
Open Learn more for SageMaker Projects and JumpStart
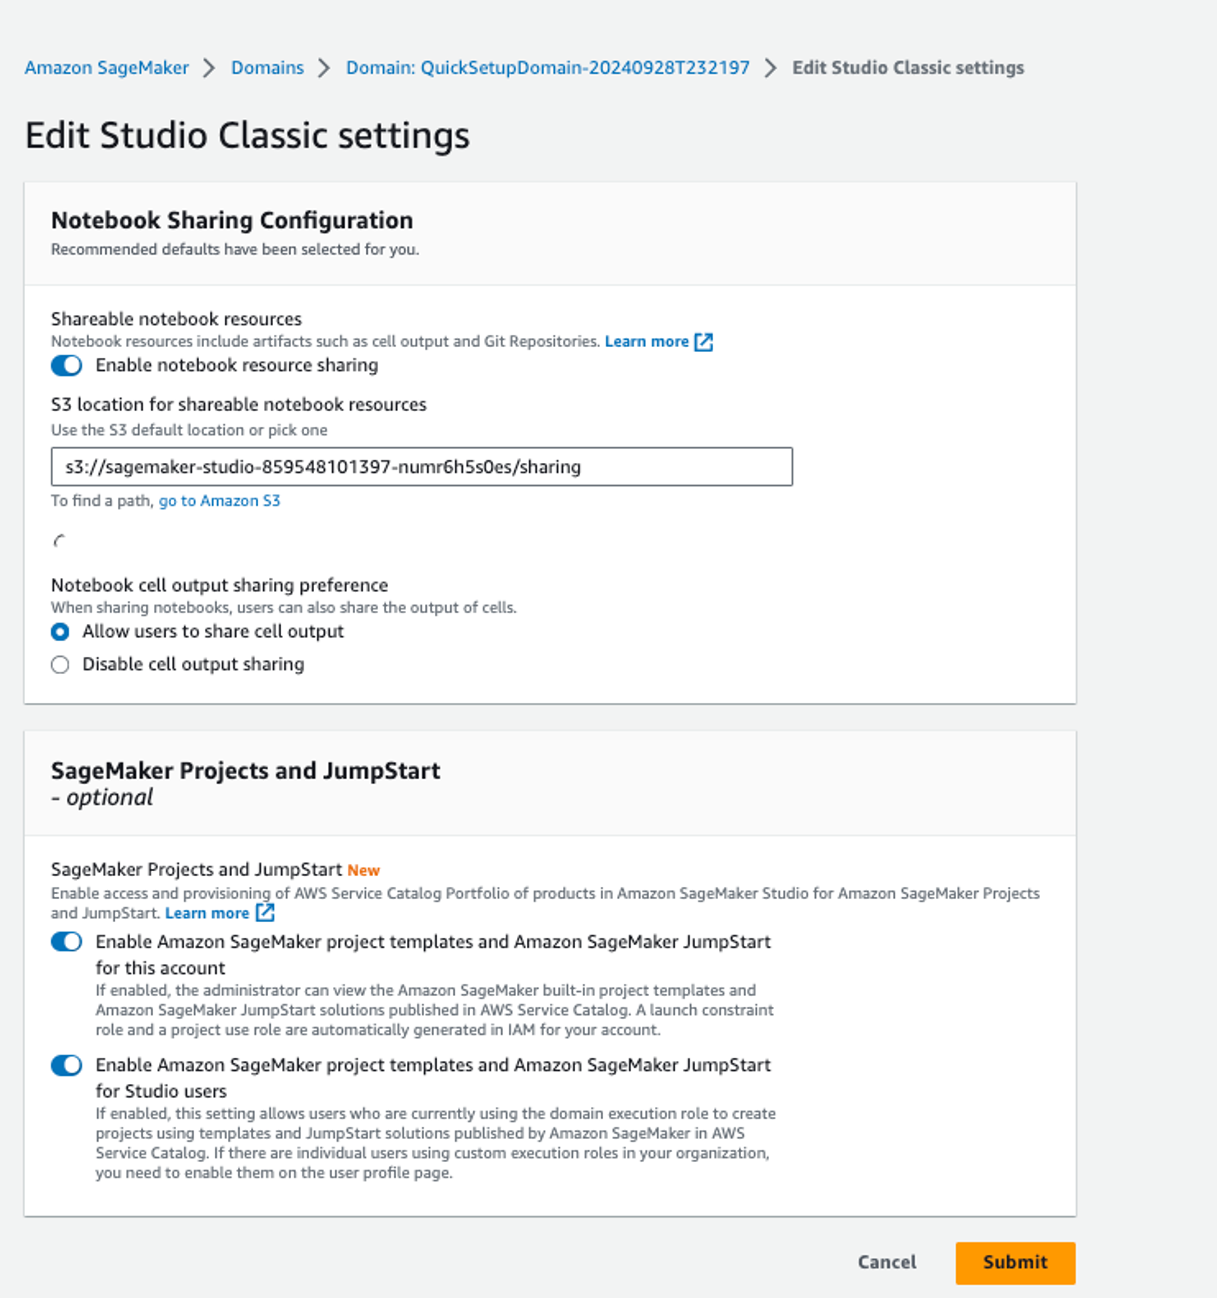pyautogui.click(x=207, y=913)
